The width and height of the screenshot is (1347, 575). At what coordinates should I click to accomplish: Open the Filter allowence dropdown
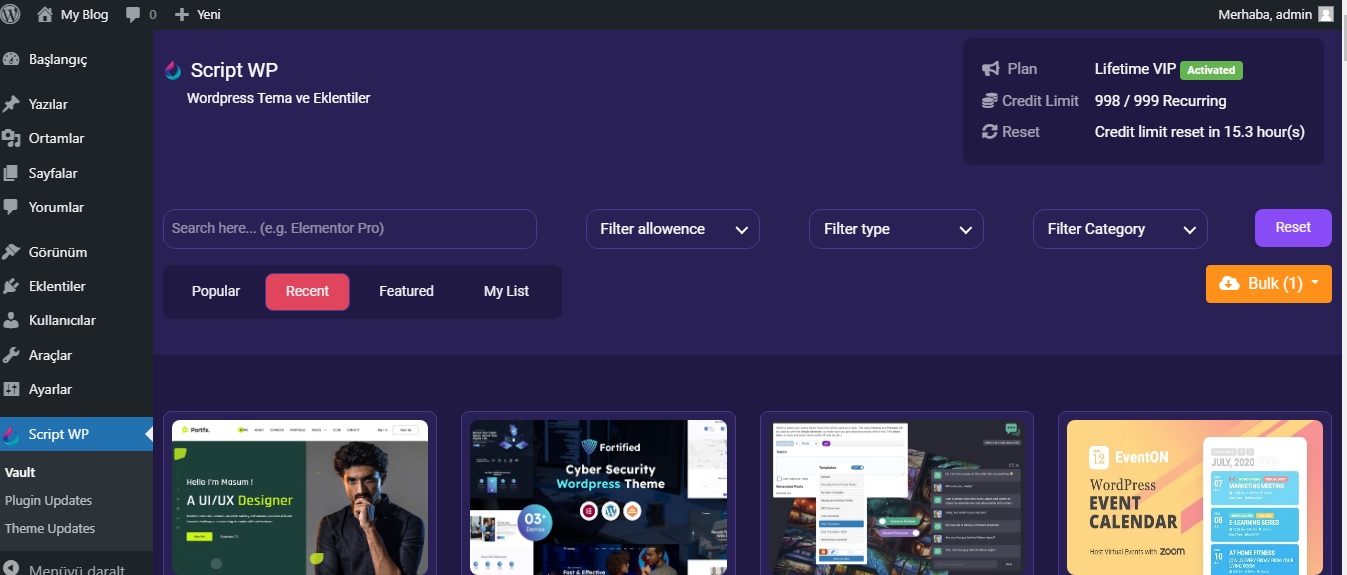point(673,229)
